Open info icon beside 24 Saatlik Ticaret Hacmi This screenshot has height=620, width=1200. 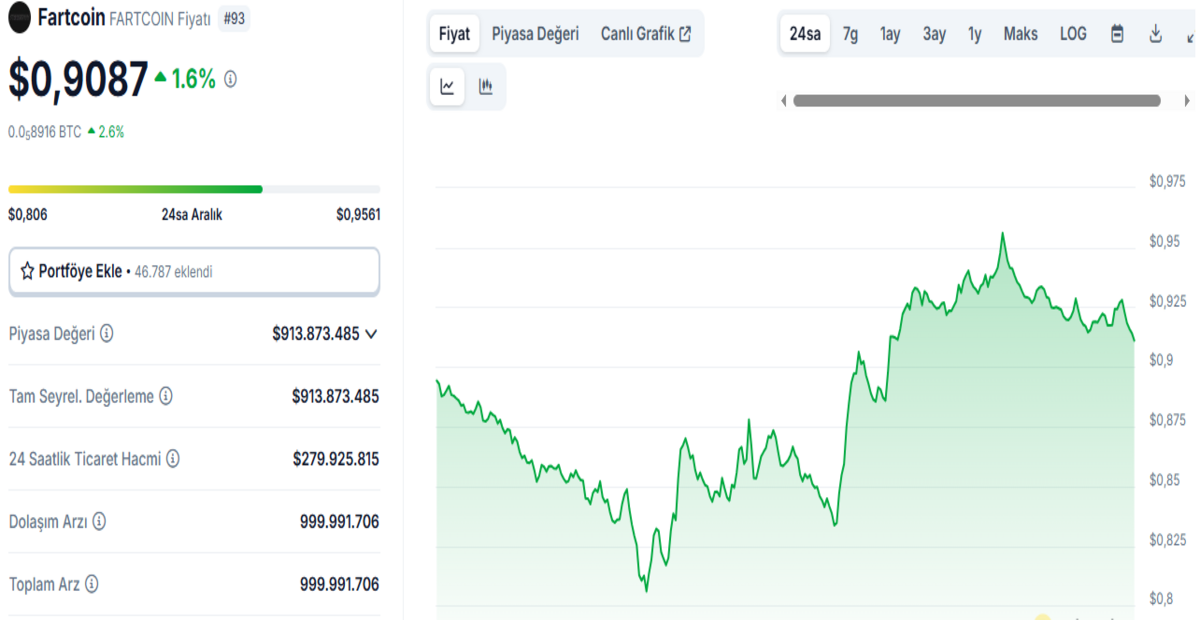pyautogui.click(x=173, y=459)
